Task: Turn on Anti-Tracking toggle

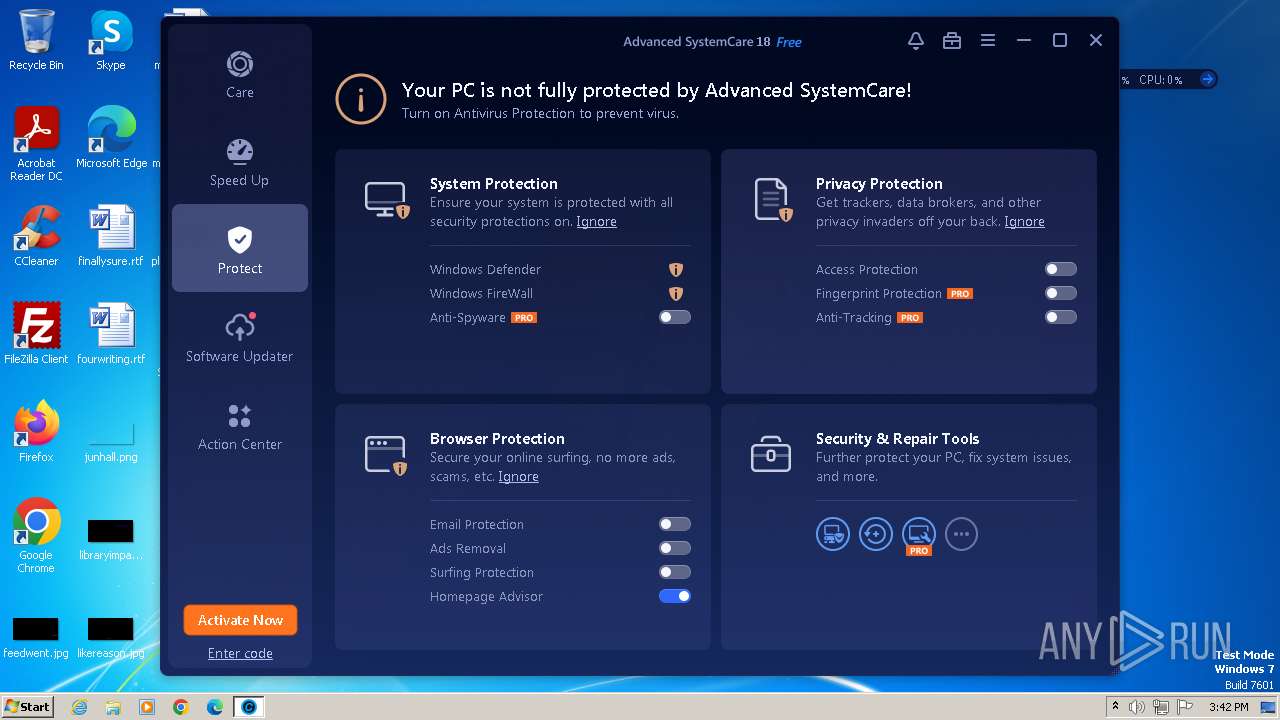Action: point(1061,317)
